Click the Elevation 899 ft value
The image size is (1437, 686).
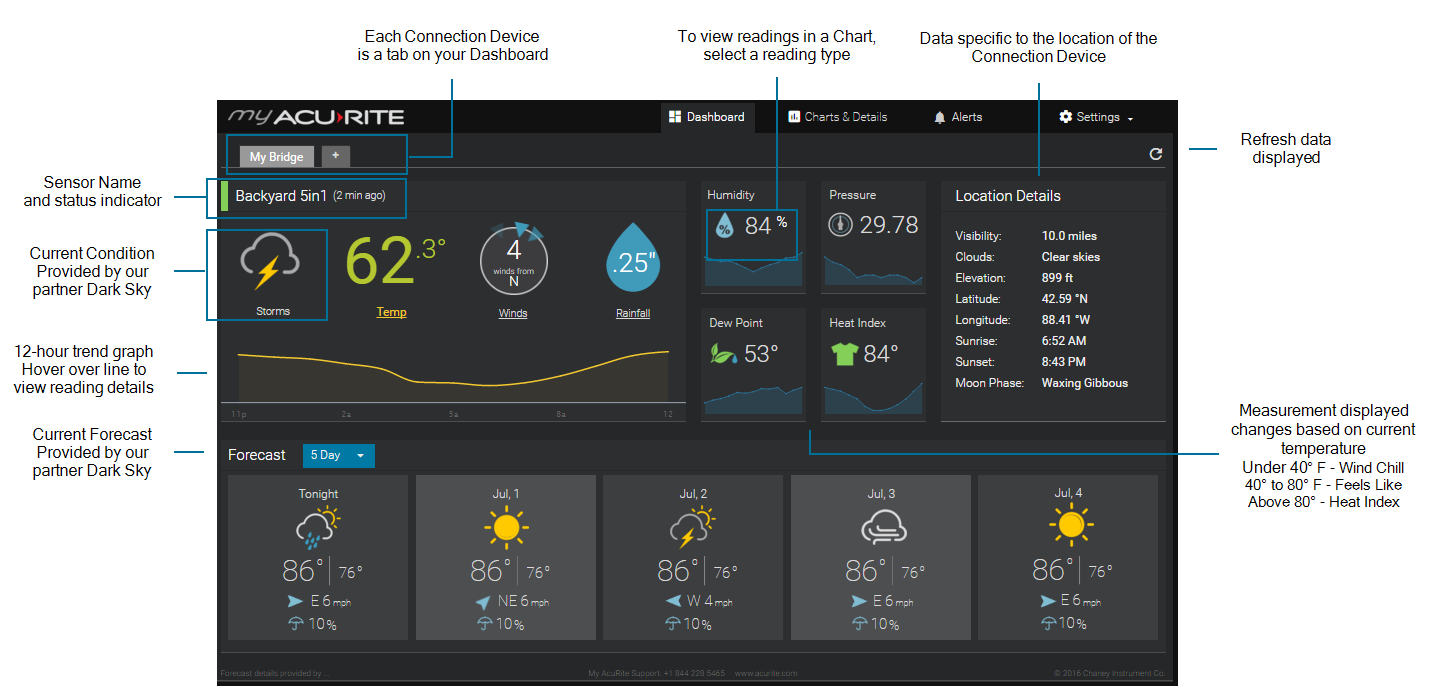point(1058,278)
